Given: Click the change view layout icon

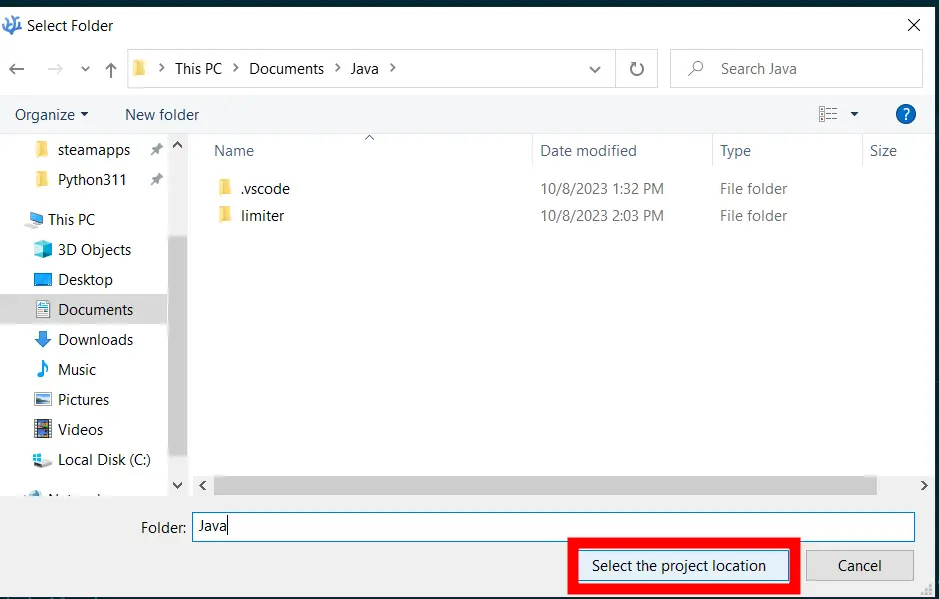Looking at the screenshot, I should point(828,114).
